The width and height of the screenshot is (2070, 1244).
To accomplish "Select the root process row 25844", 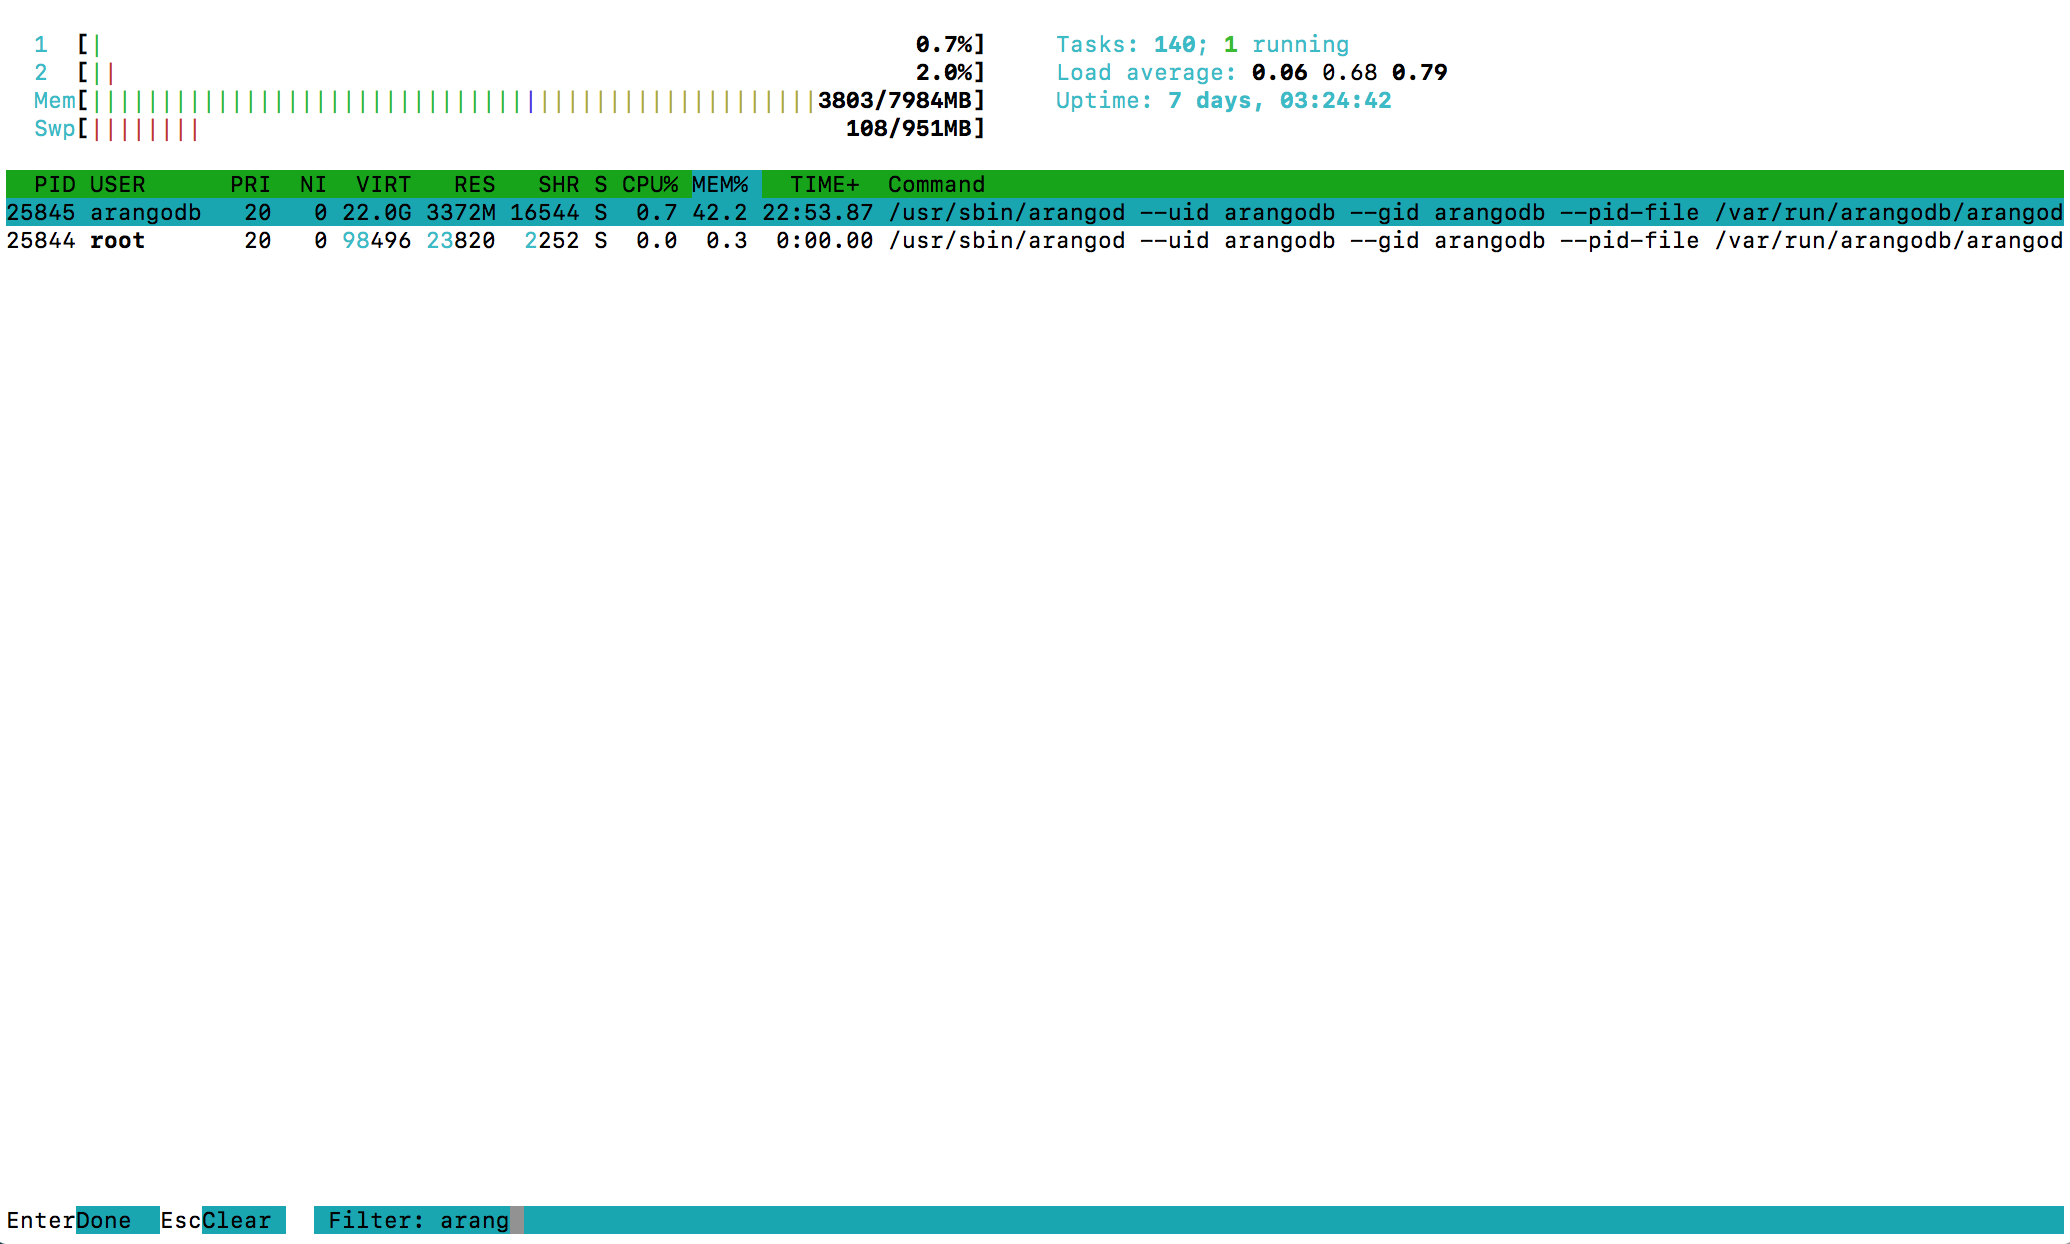I will click(x=600, y=240).
